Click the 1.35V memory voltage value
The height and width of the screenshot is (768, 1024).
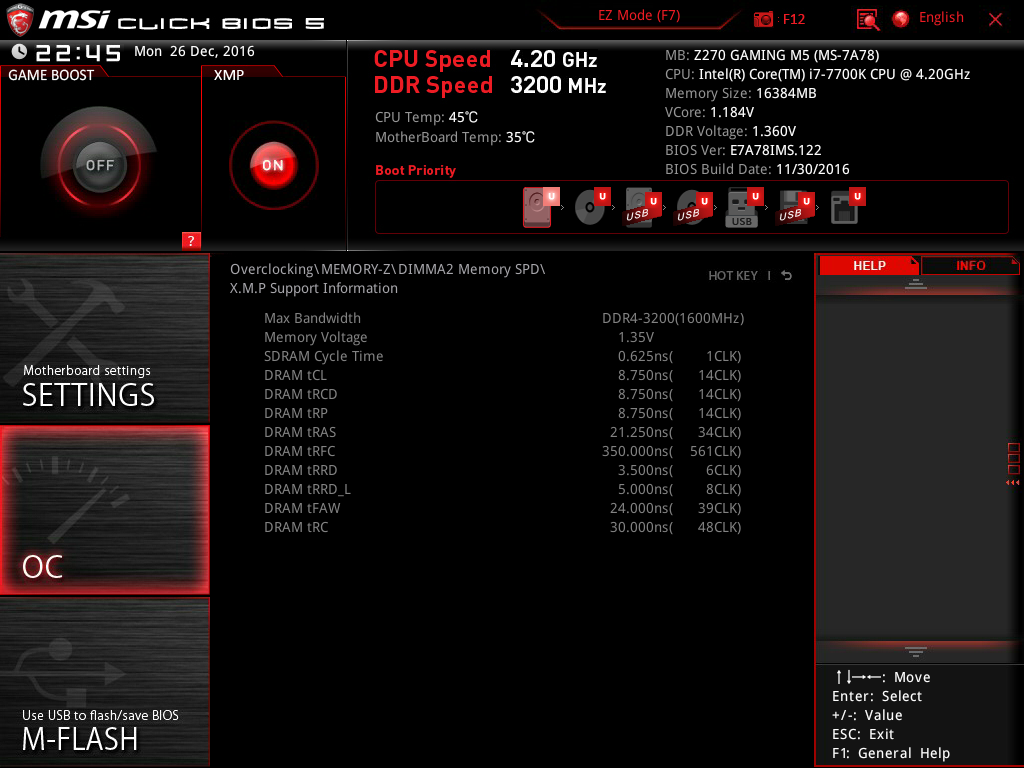tap(635, 337)
